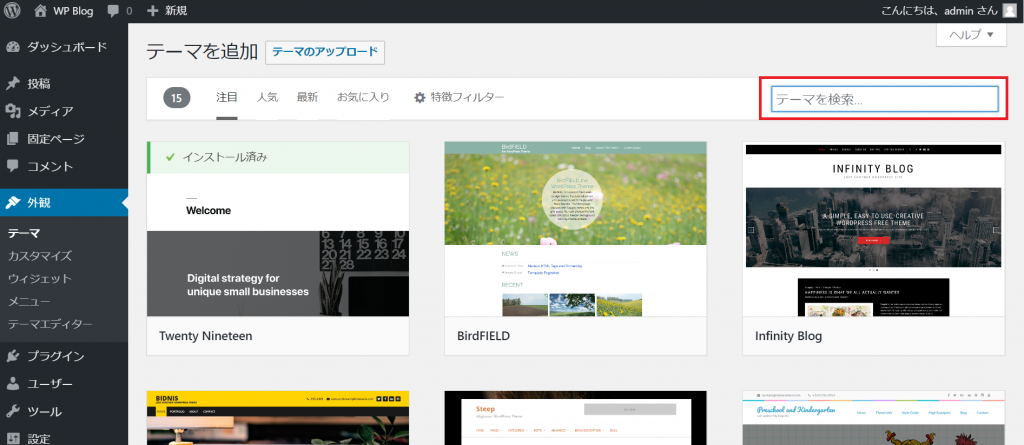Open the メディア sidebar item

[49, 111]
